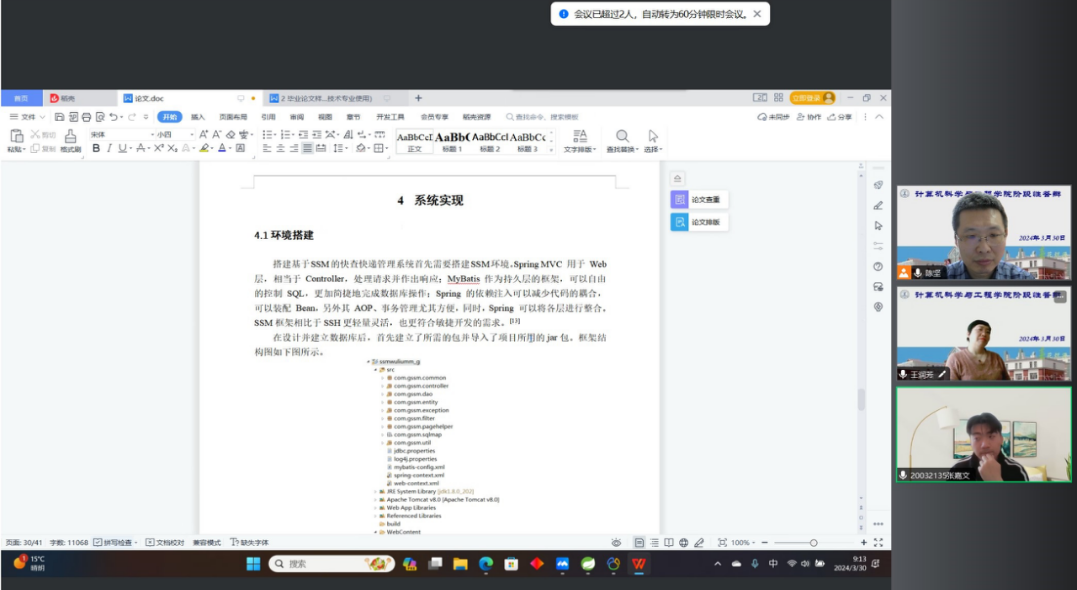Screen dimensions: 1077x590
Task: Click the Paste (粘贴) clipboard icon
Action: coord(16,136)
